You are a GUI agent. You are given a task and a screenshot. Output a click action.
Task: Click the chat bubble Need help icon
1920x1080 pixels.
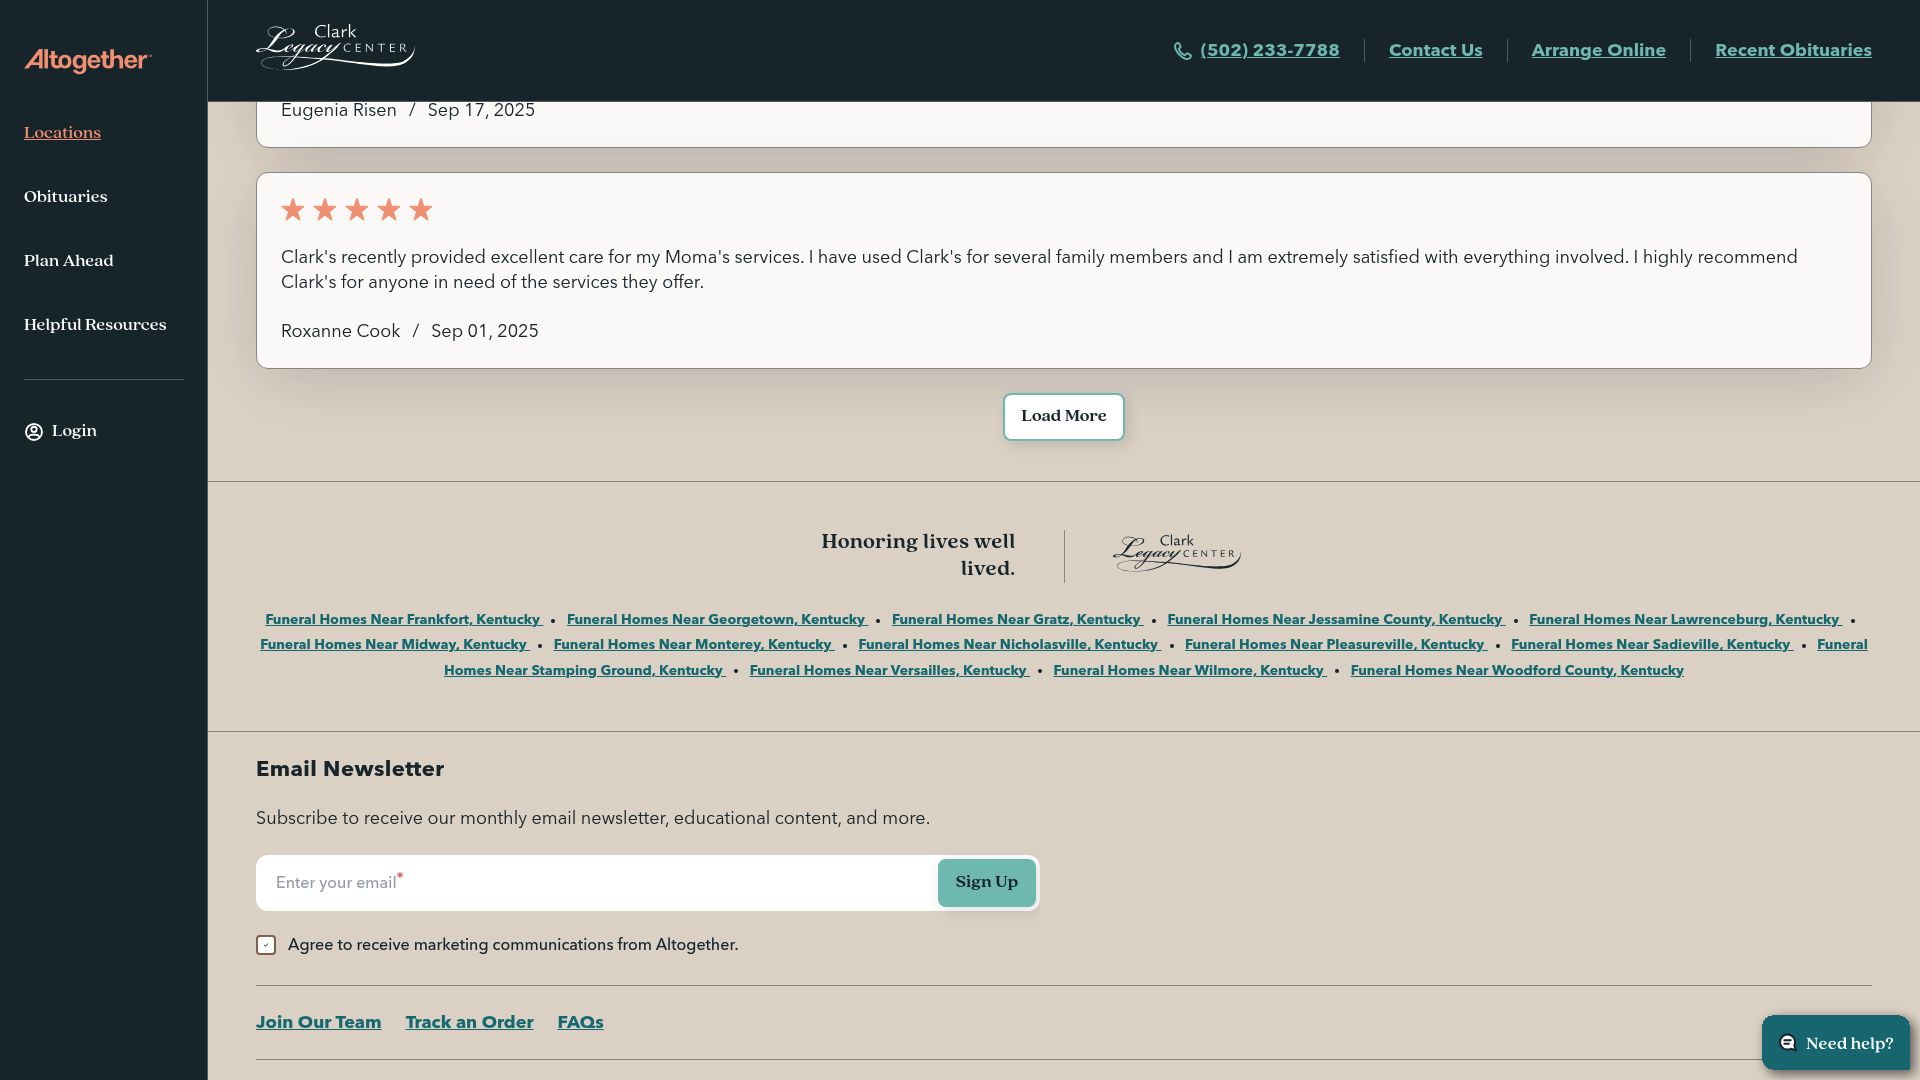(x=1788, y=1043)
